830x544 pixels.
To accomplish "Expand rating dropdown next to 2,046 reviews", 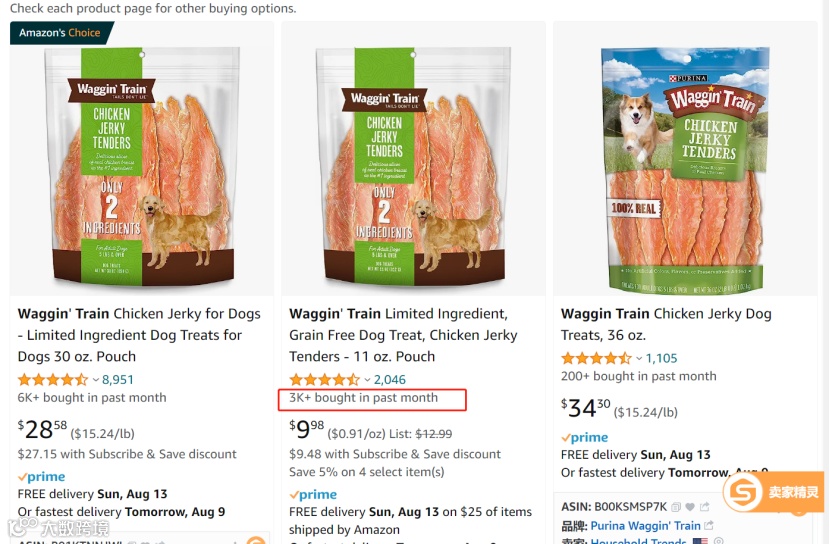I will click(x=367, y=380).
